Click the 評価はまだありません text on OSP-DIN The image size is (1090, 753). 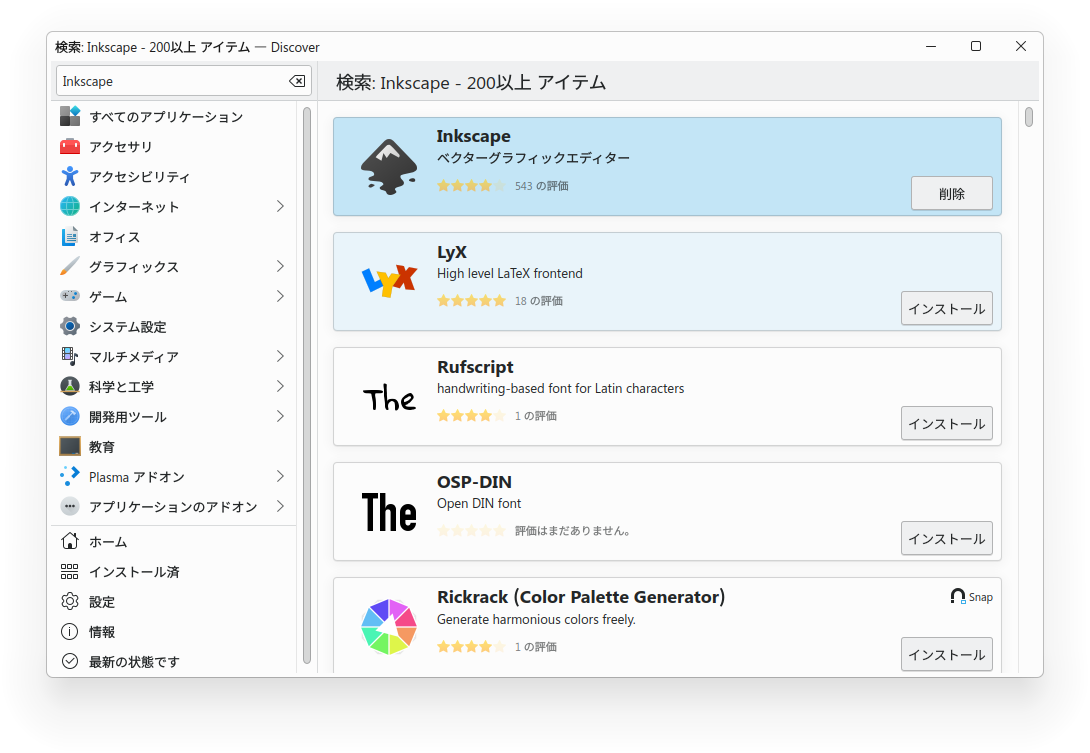tap(574, 531)
